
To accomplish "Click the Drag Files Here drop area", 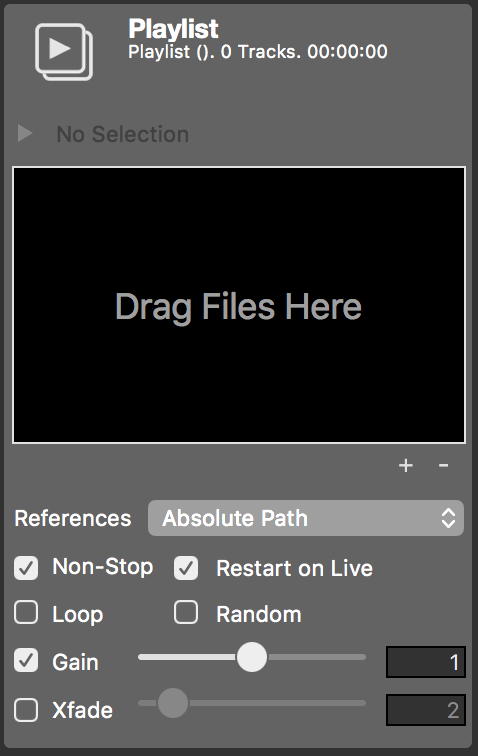I will pos(239,305).
